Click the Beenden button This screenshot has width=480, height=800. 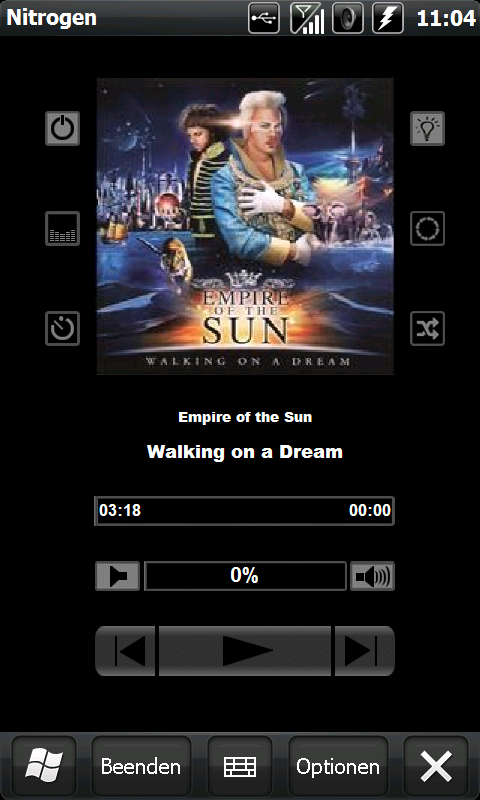(141, 766)
